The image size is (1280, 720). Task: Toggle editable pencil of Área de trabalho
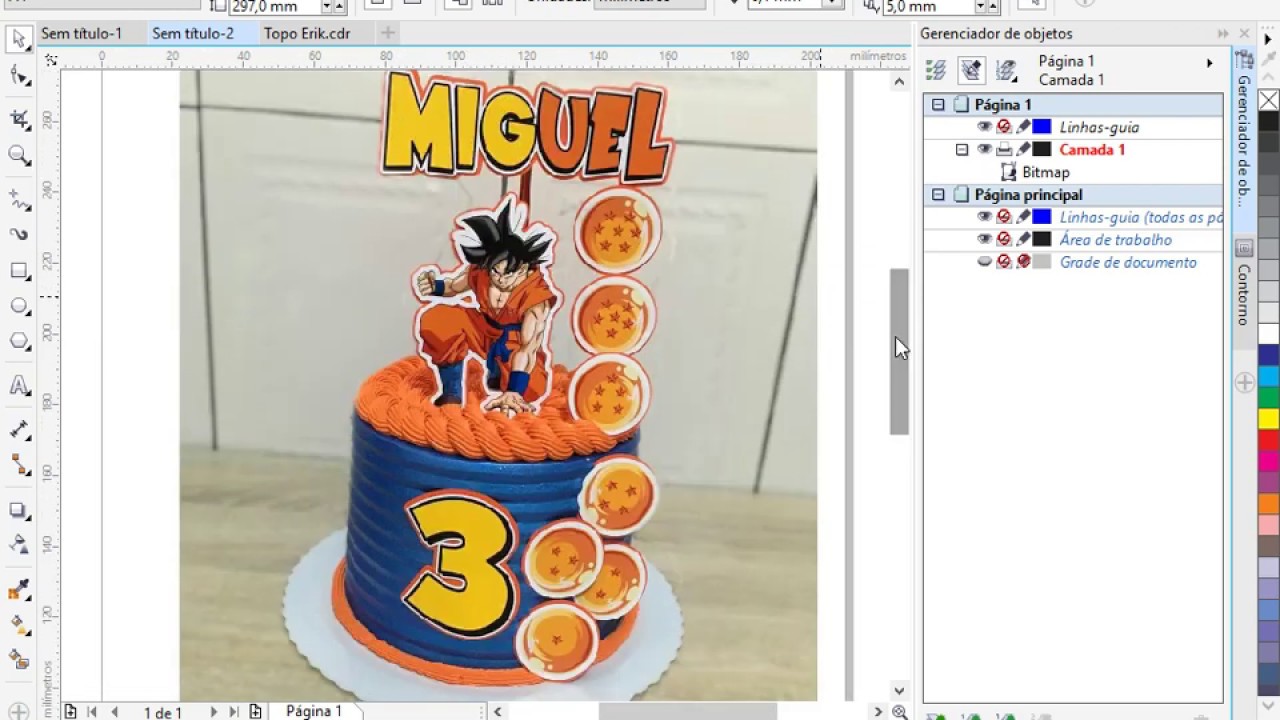click(x=1023, y=239)
